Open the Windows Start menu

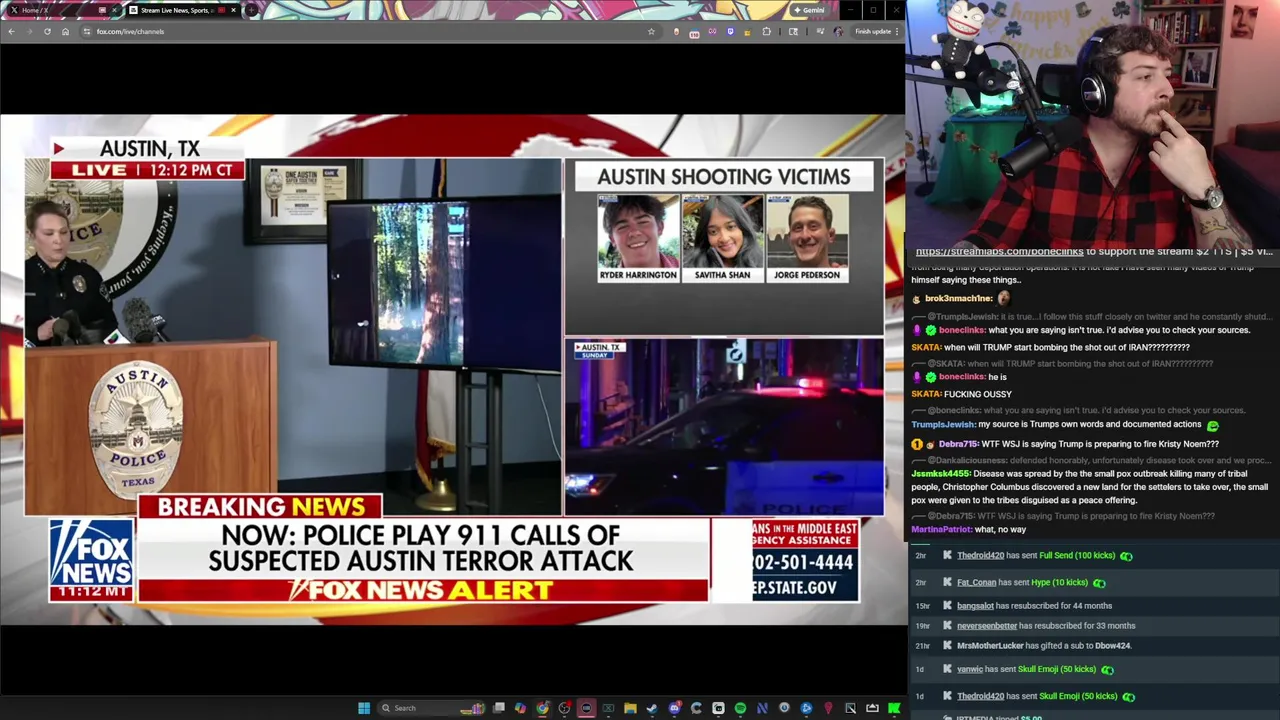(x=364, y=708)
